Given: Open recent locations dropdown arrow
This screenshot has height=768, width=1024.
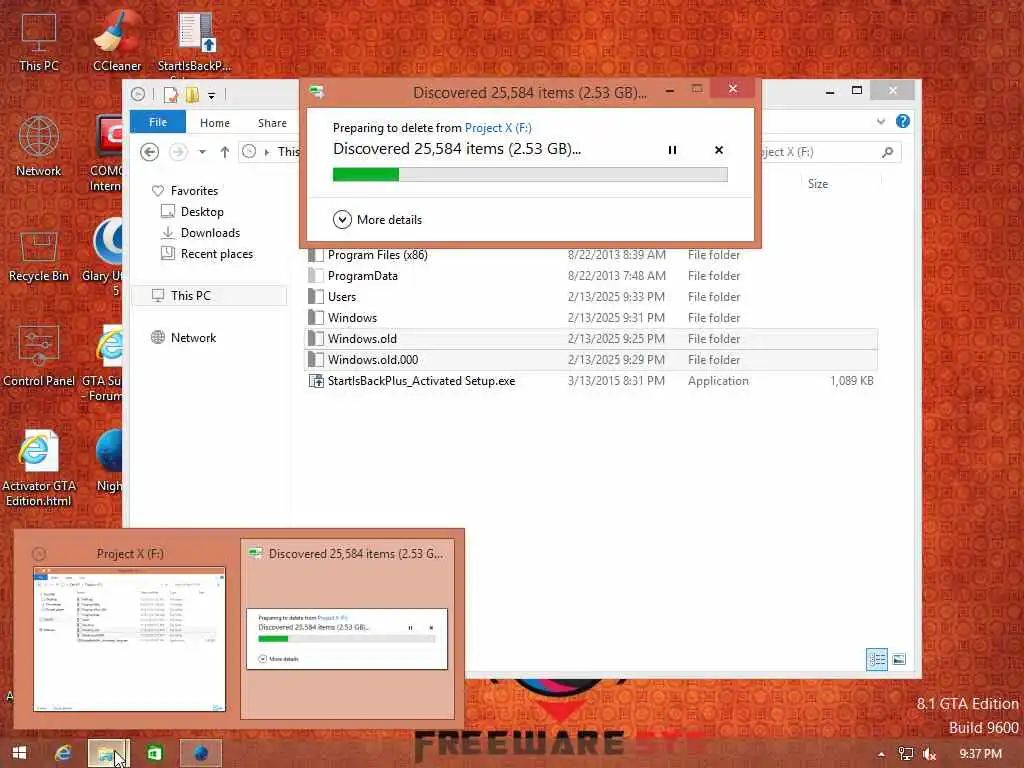Looking at the screenshot, I should tap(202, 152).
